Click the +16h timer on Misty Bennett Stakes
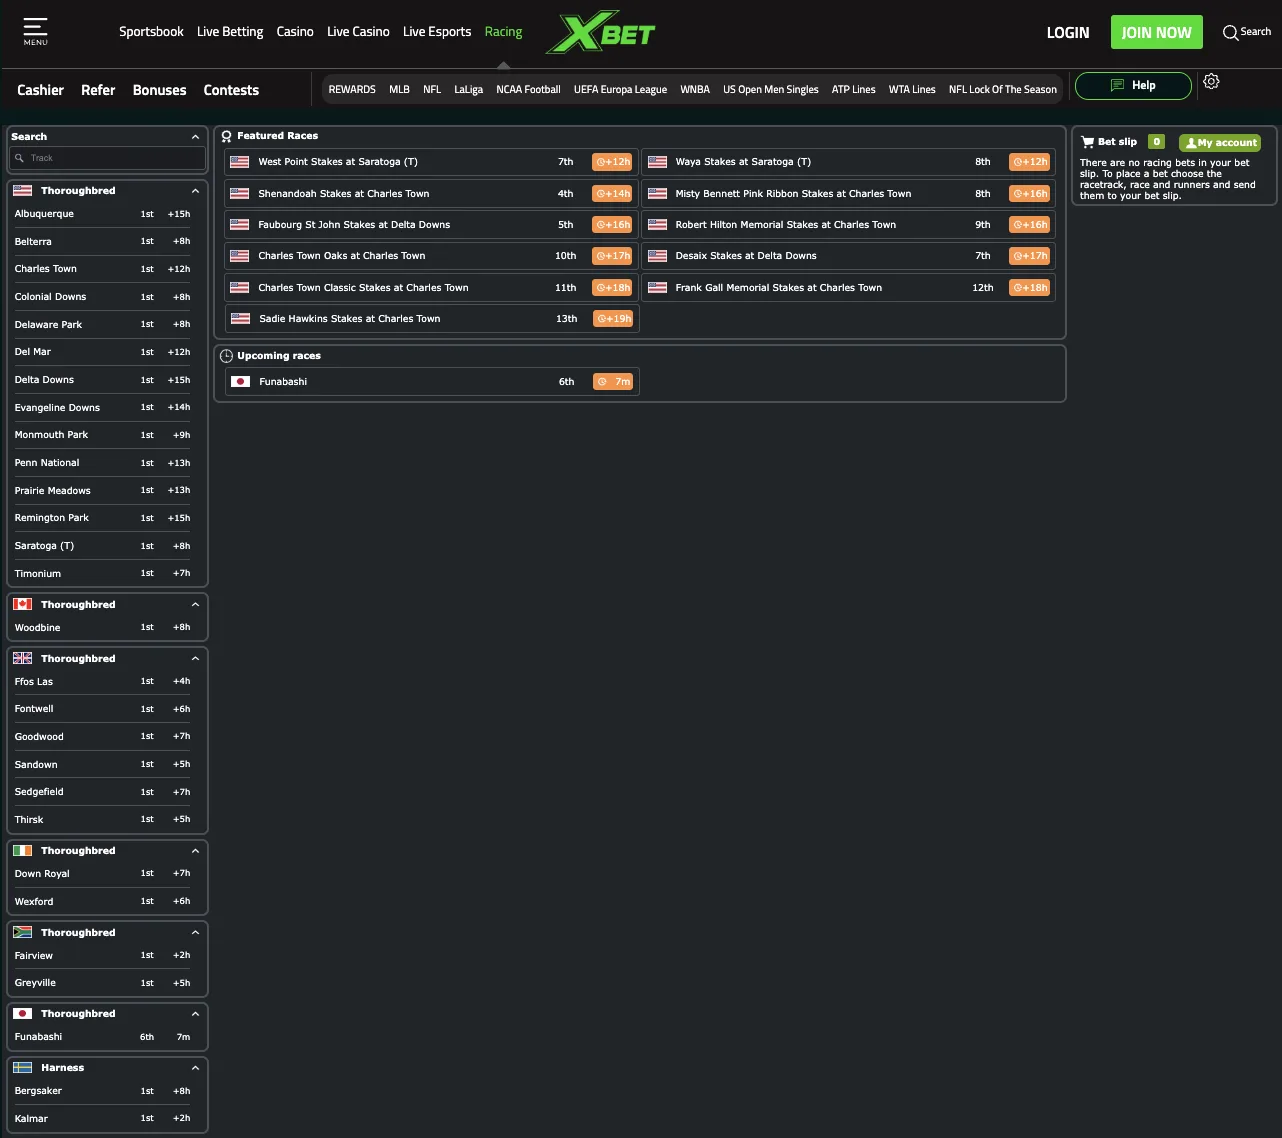The height and width of the screenshot is (1138, 1282). point(1029,194)
